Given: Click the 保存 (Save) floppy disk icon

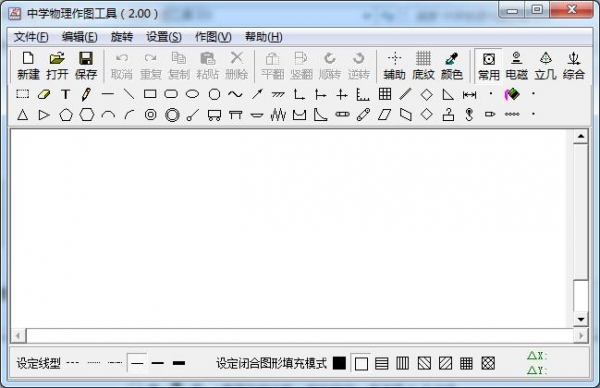Looking at the screenshot, I should (86, 59).
